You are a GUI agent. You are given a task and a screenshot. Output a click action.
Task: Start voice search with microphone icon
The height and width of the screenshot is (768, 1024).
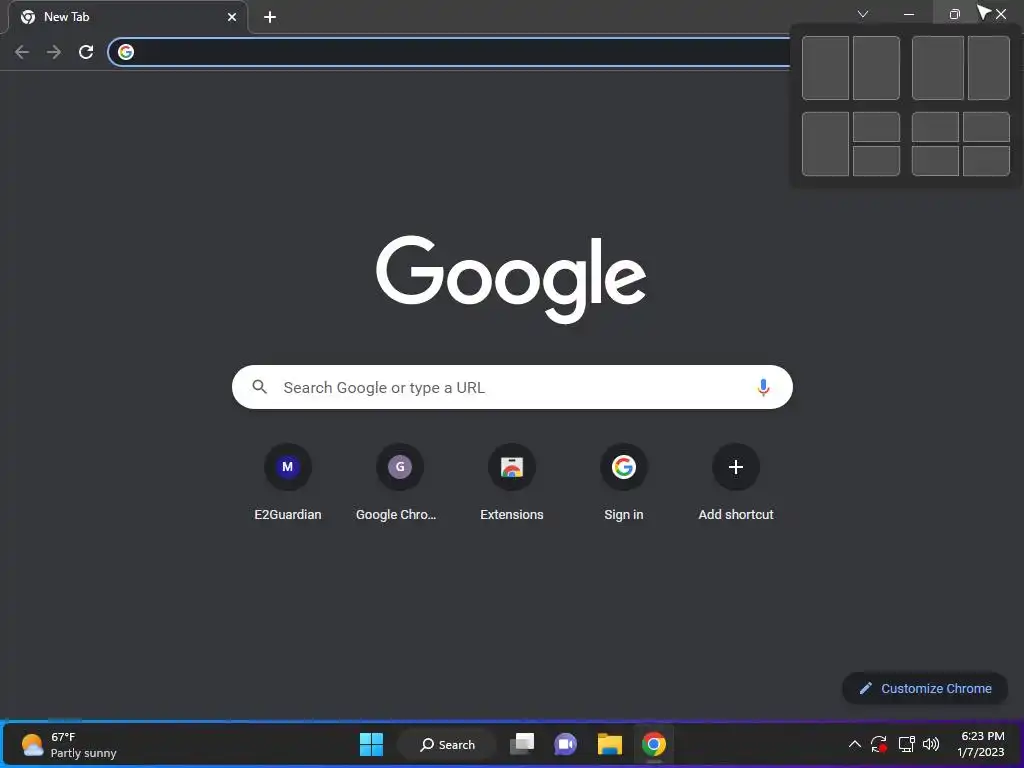pos(763,387)
